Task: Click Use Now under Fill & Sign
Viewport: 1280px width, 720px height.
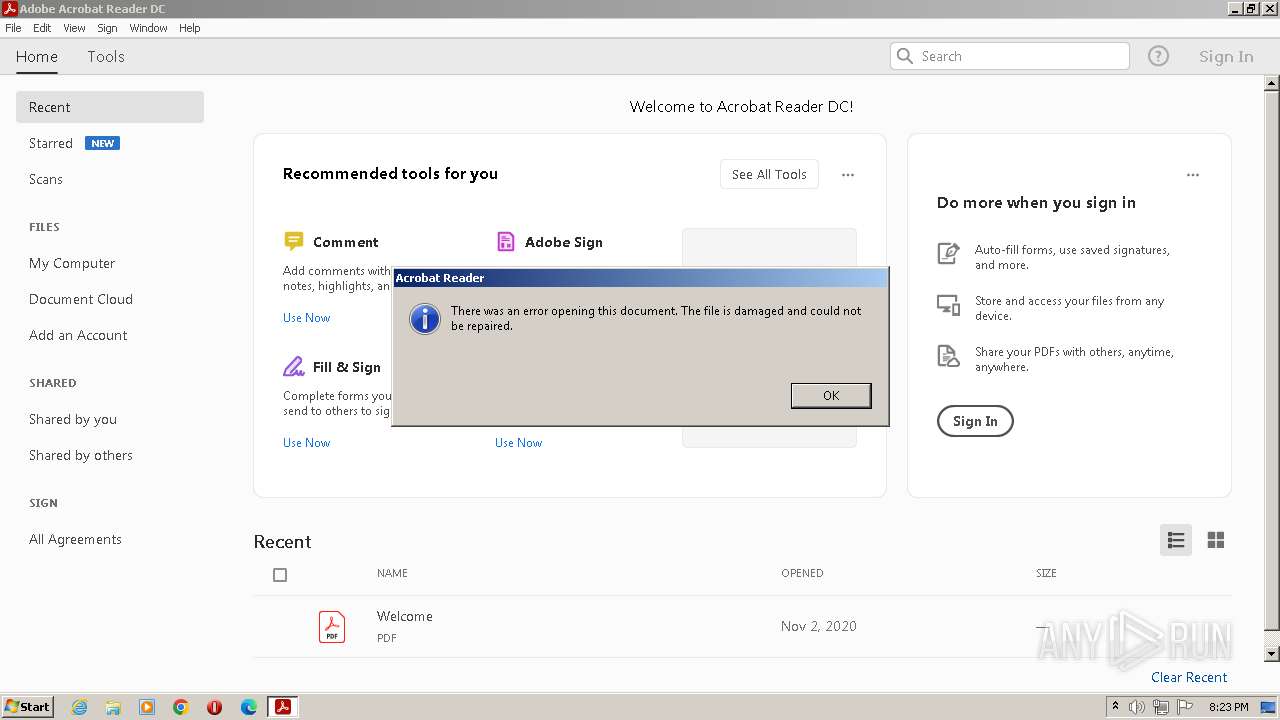Action: click(306, 443)
